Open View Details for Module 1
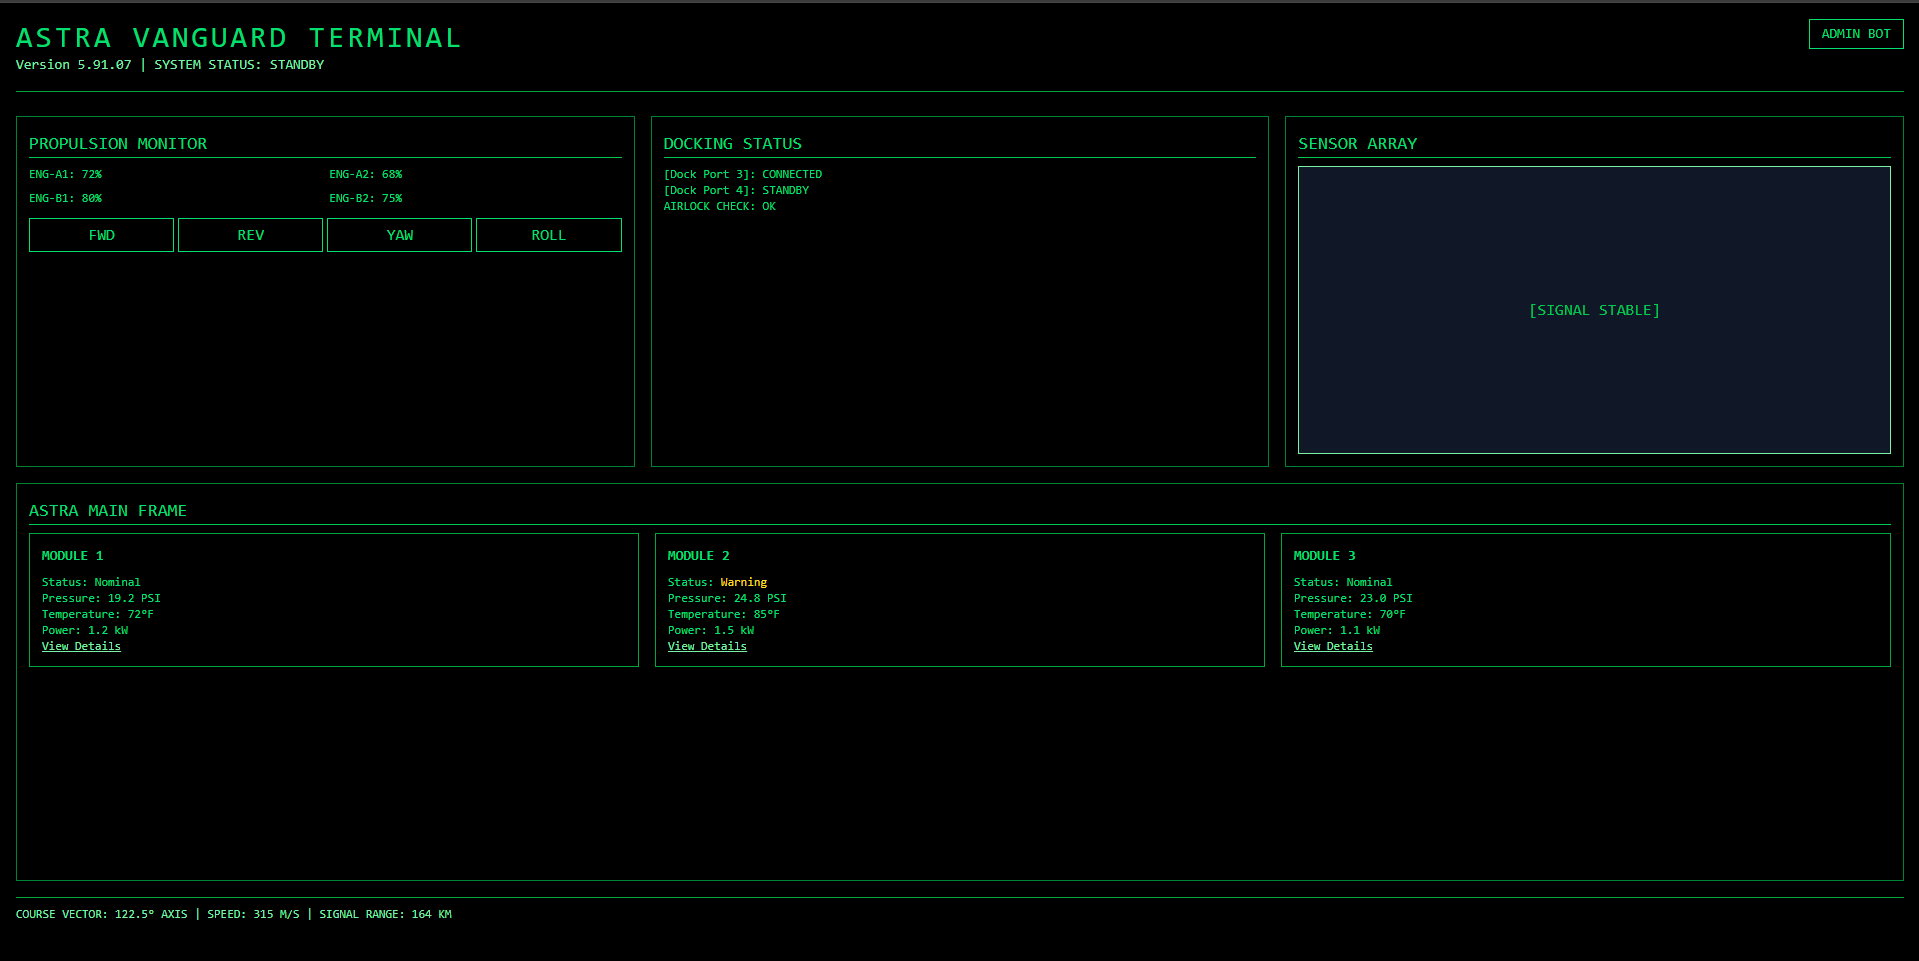Screen dimensions: 1919x961 tap(81, 647)
